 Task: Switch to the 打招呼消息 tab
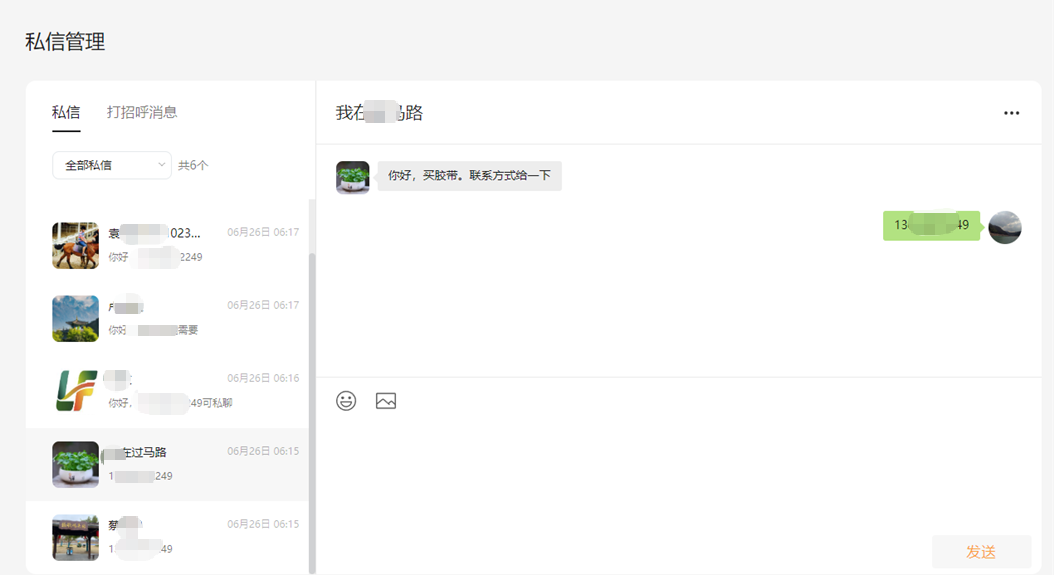pos(142,112)
